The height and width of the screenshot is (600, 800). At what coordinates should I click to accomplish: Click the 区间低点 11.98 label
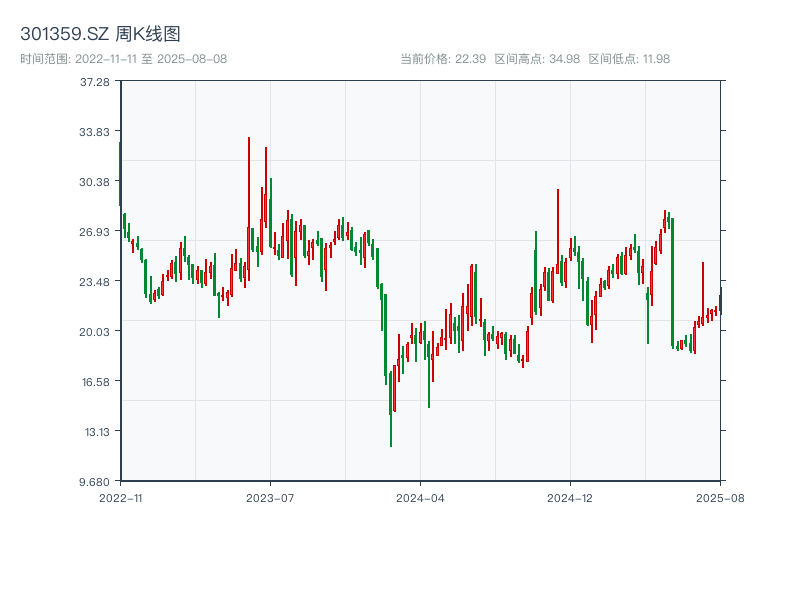(x=629, y=59)
